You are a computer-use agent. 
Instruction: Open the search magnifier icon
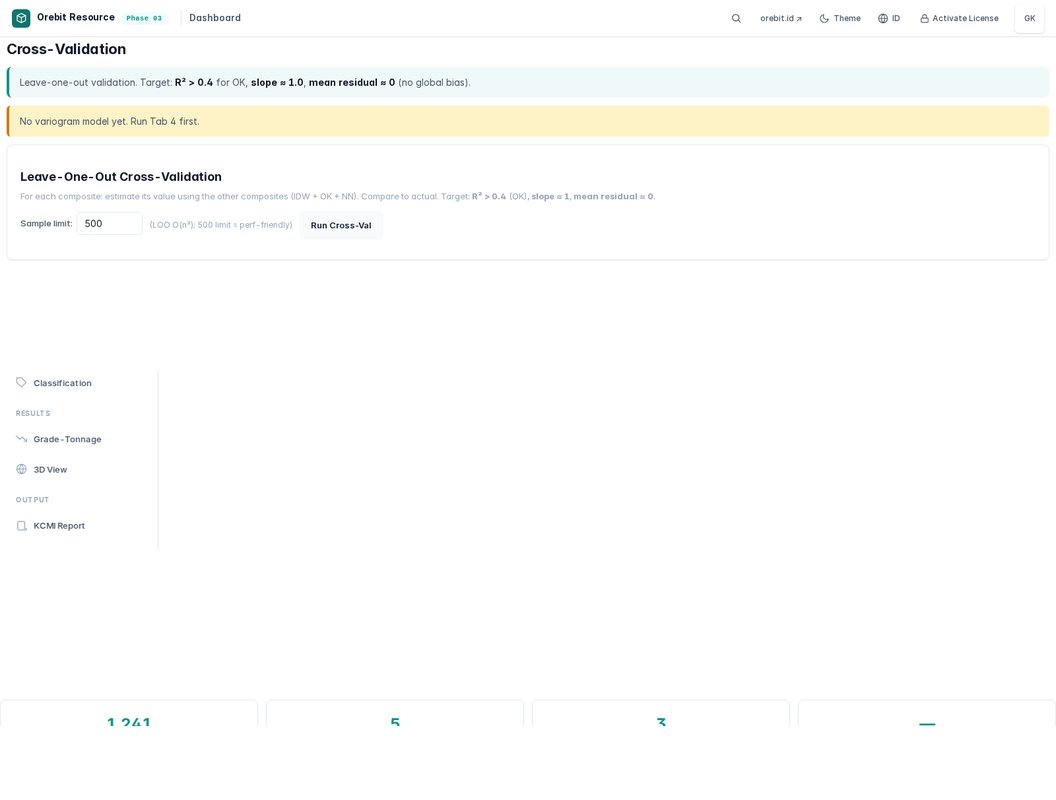click(736, 18)
